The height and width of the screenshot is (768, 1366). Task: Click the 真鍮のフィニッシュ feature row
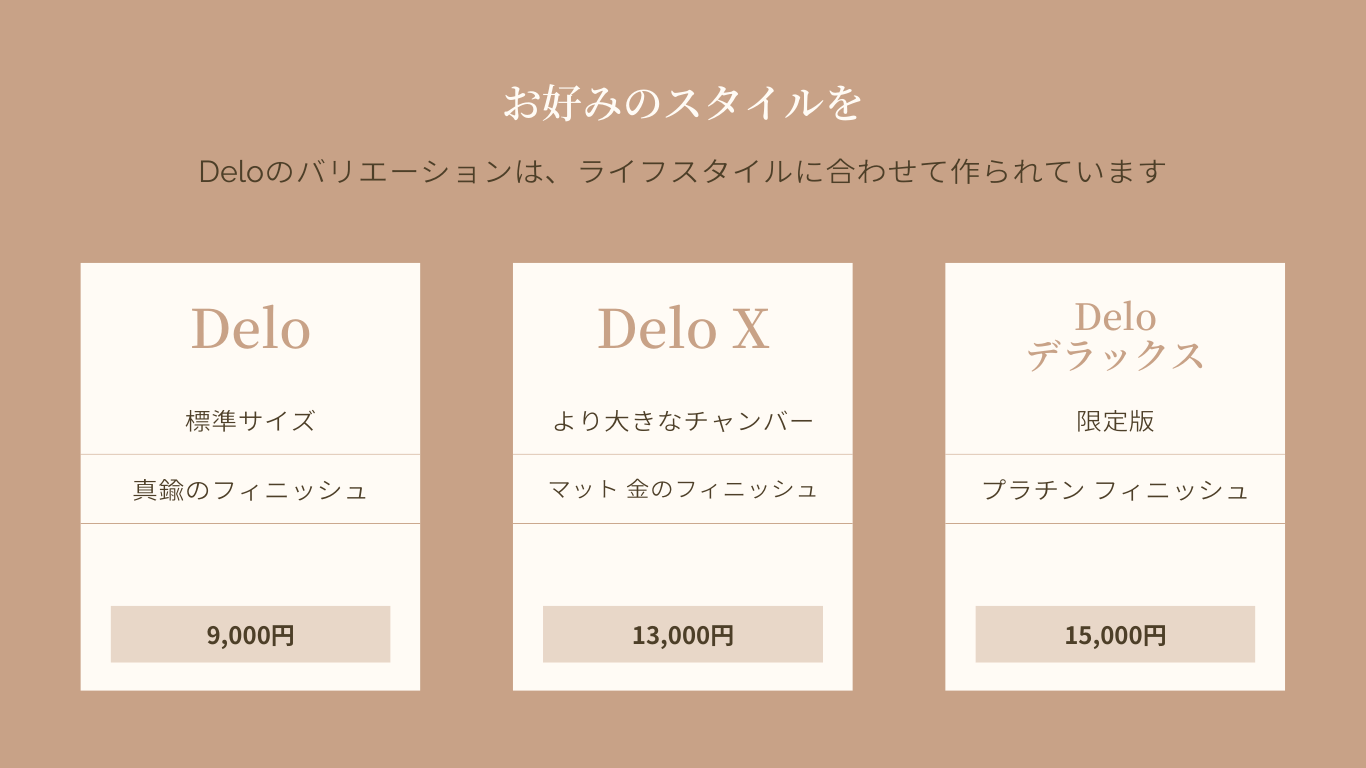point(250,490)
